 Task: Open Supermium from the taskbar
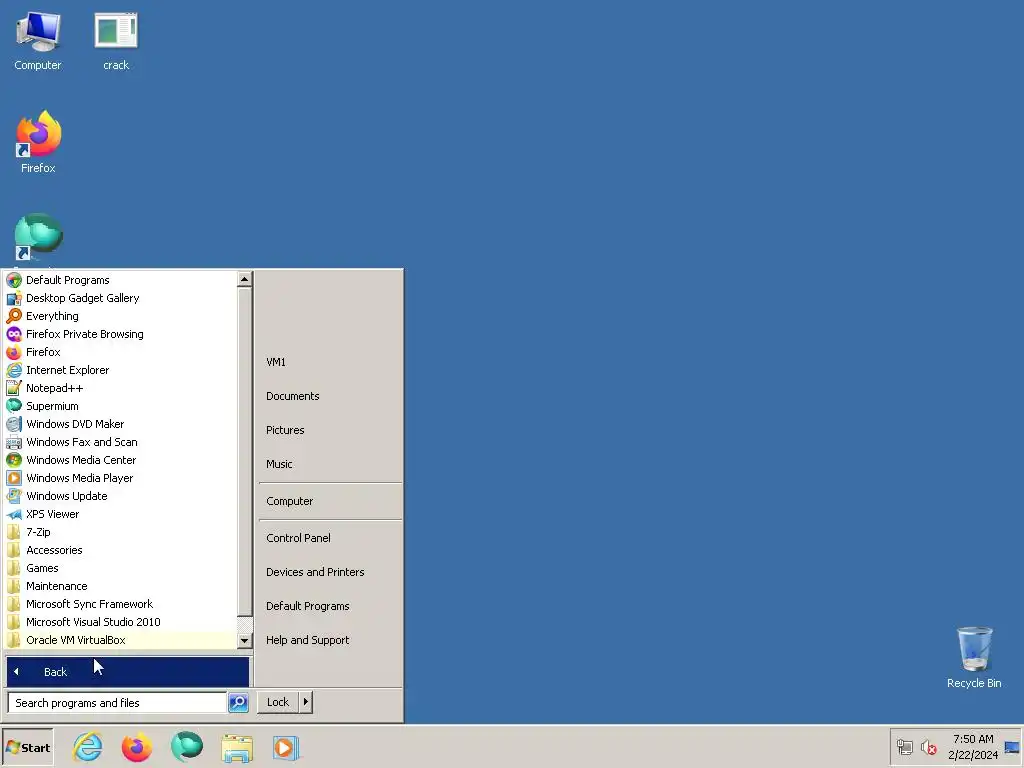tap(187, 747)
